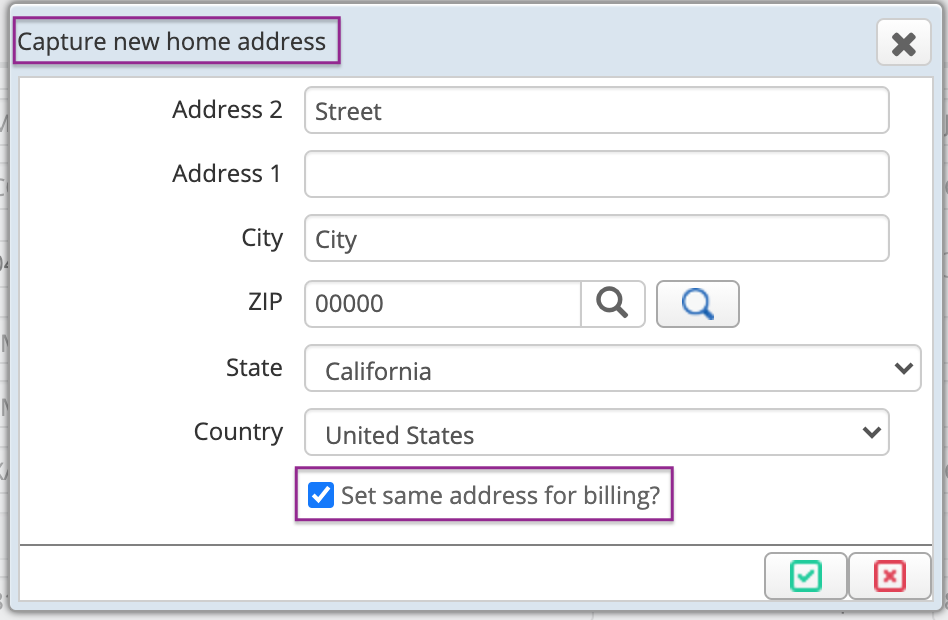This screenshot has width=948, height=620.
Task: Click into the City input field
Action: pos(597,239)
